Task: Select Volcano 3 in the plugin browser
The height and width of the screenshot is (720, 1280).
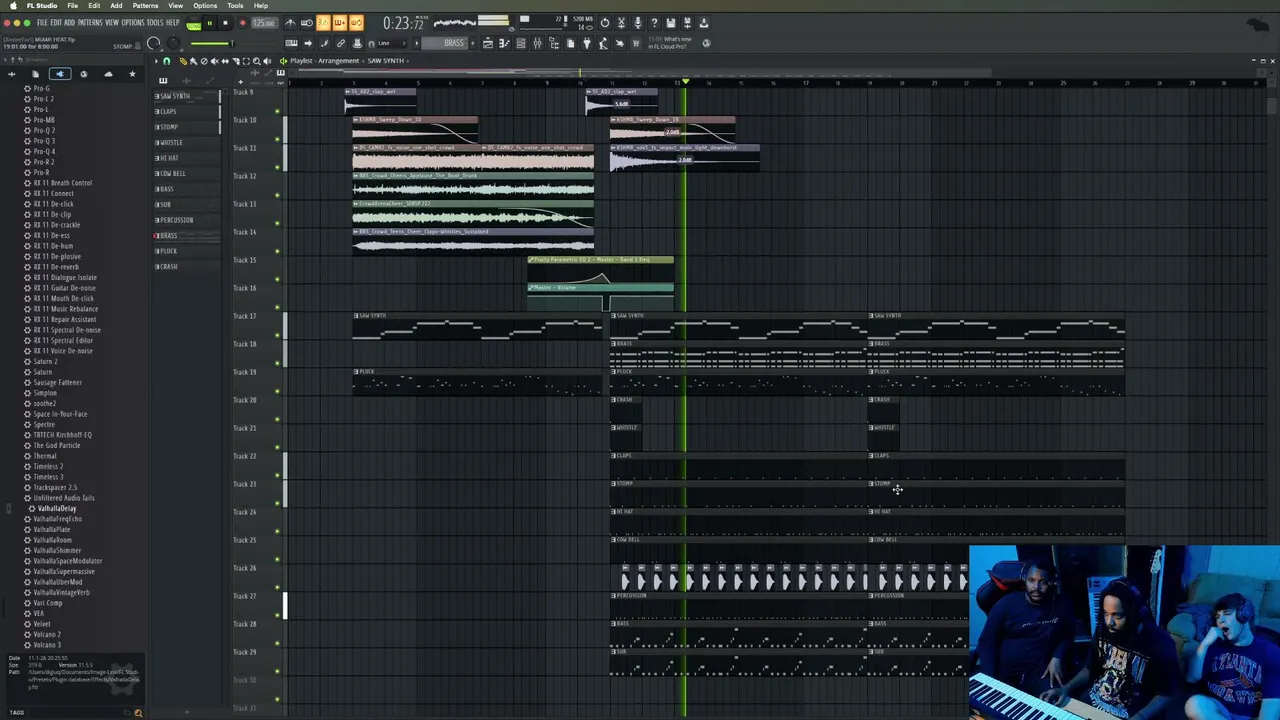Action: coord(47,645)
